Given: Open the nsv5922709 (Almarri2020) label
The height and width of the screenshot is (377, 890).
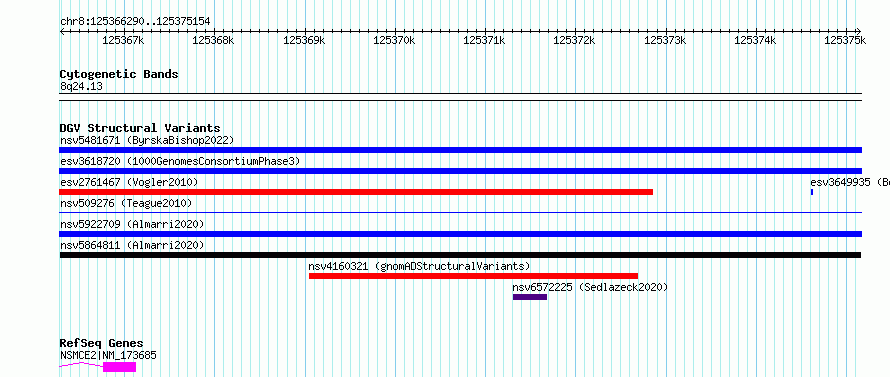Looking at the screenshot, I should 132,224.
